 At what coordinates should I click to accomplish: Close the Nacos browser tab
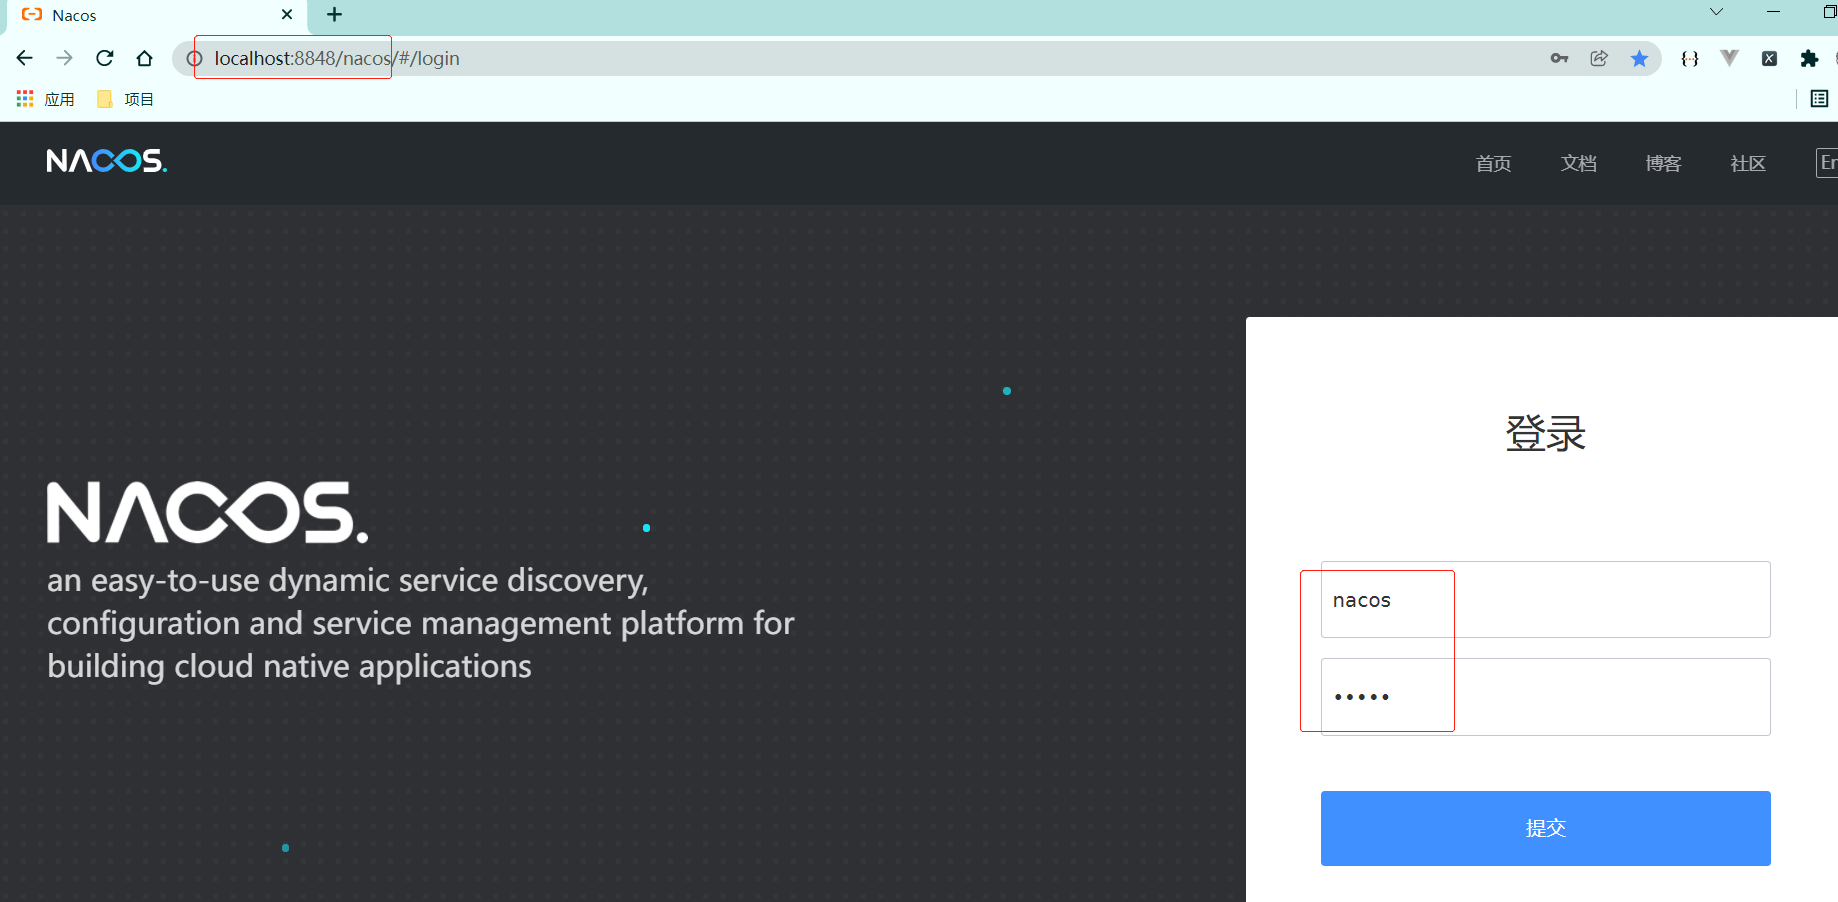point(287,15)
